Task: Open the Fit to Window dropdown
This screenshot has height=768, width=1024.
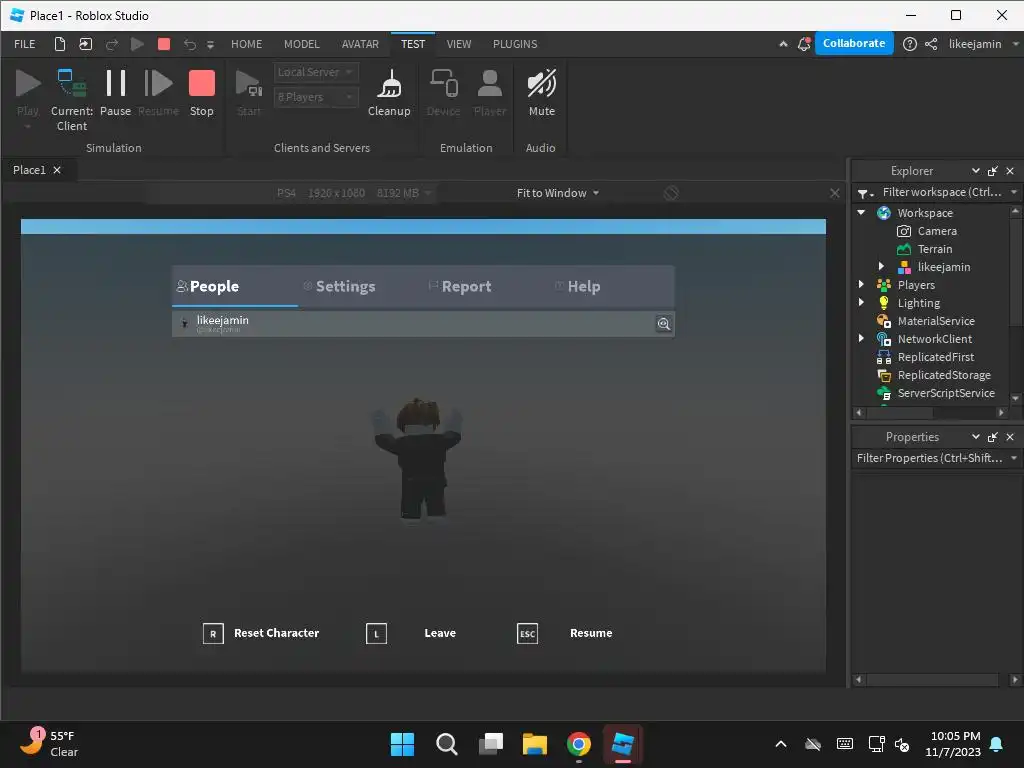Action: pyautogui.click(x=558, y=193)
